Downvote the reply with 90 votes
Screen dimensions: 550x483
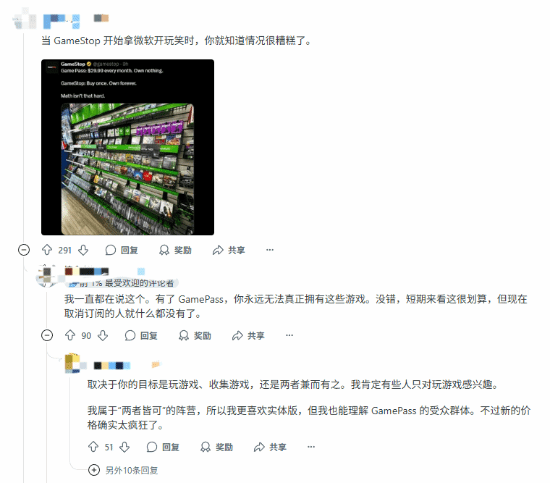(103, 335)
